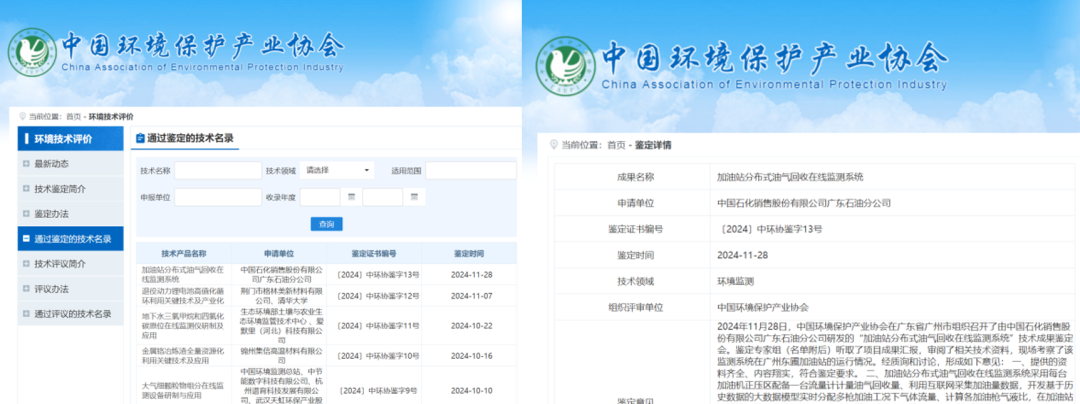Expand the plus icon beside 技术鉴定简介
Screen dimensions: 1080x404
coord(26,189)
